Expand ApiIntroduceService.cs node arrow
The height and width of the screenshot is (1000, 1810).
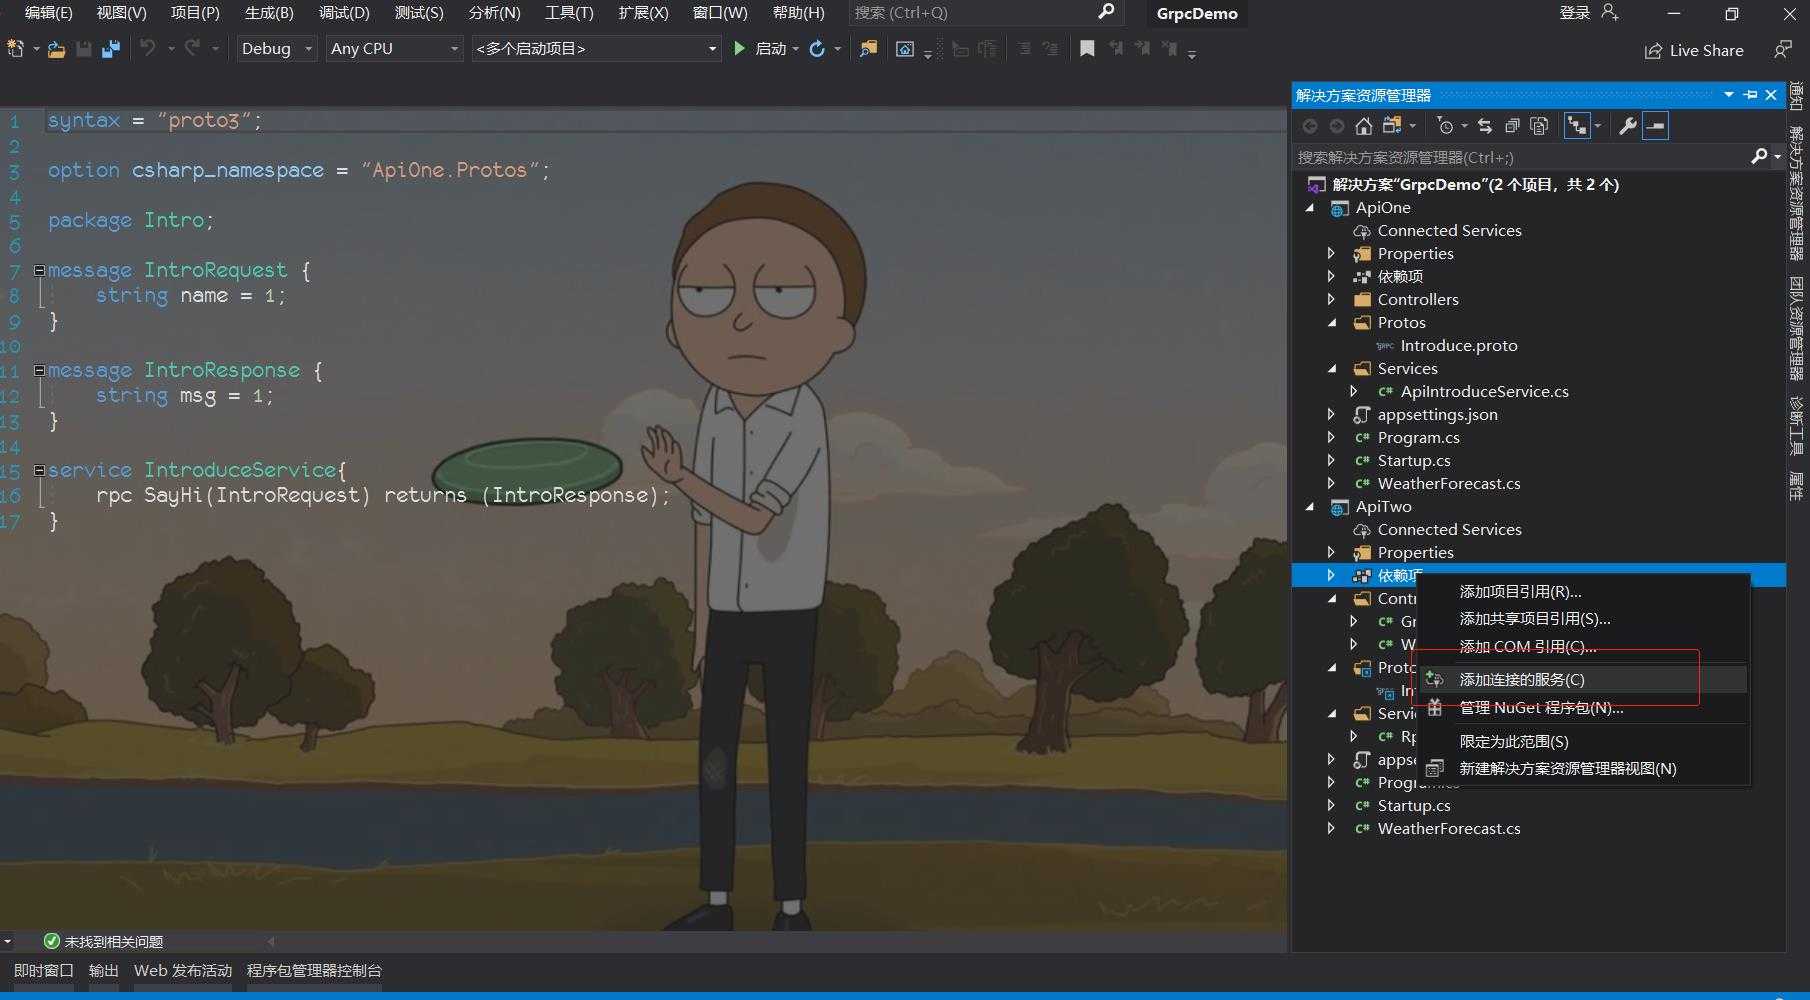coord(1354,391)
